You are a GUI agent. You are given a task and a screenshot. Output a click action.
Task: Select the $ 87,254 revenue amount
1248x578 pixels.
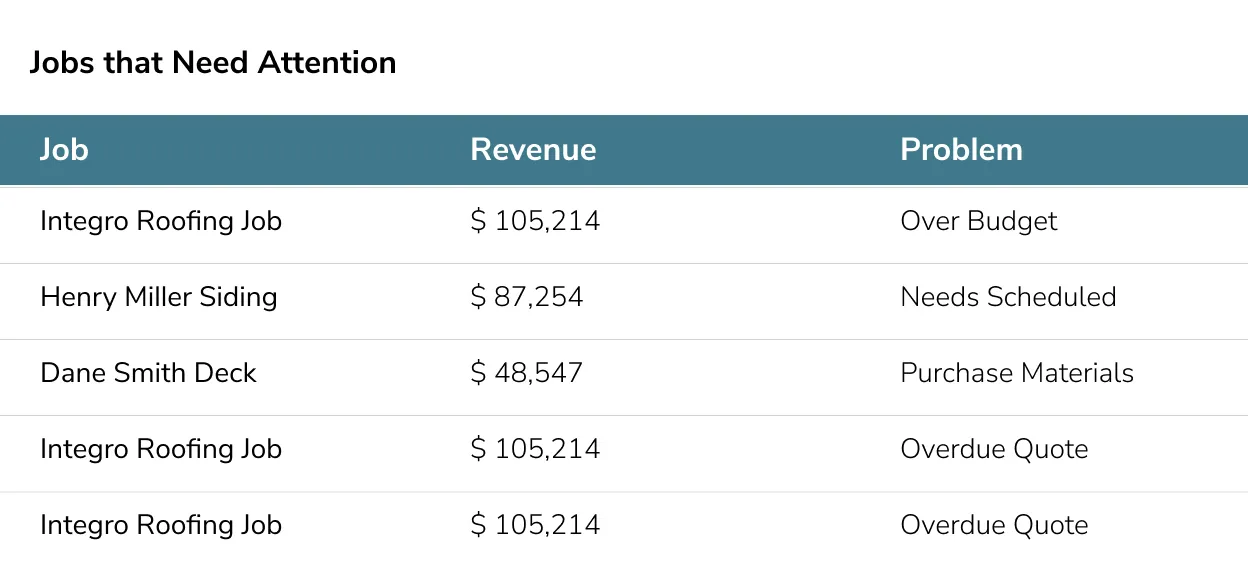pos(527,297)
